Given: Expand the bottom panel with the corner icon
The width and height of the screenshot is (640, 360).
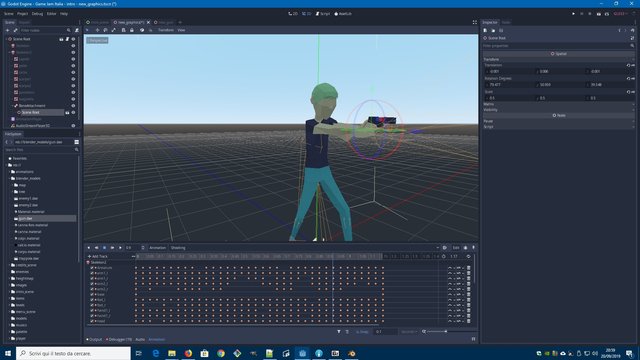Looking at the screenshot, I should tap(473, 339).
